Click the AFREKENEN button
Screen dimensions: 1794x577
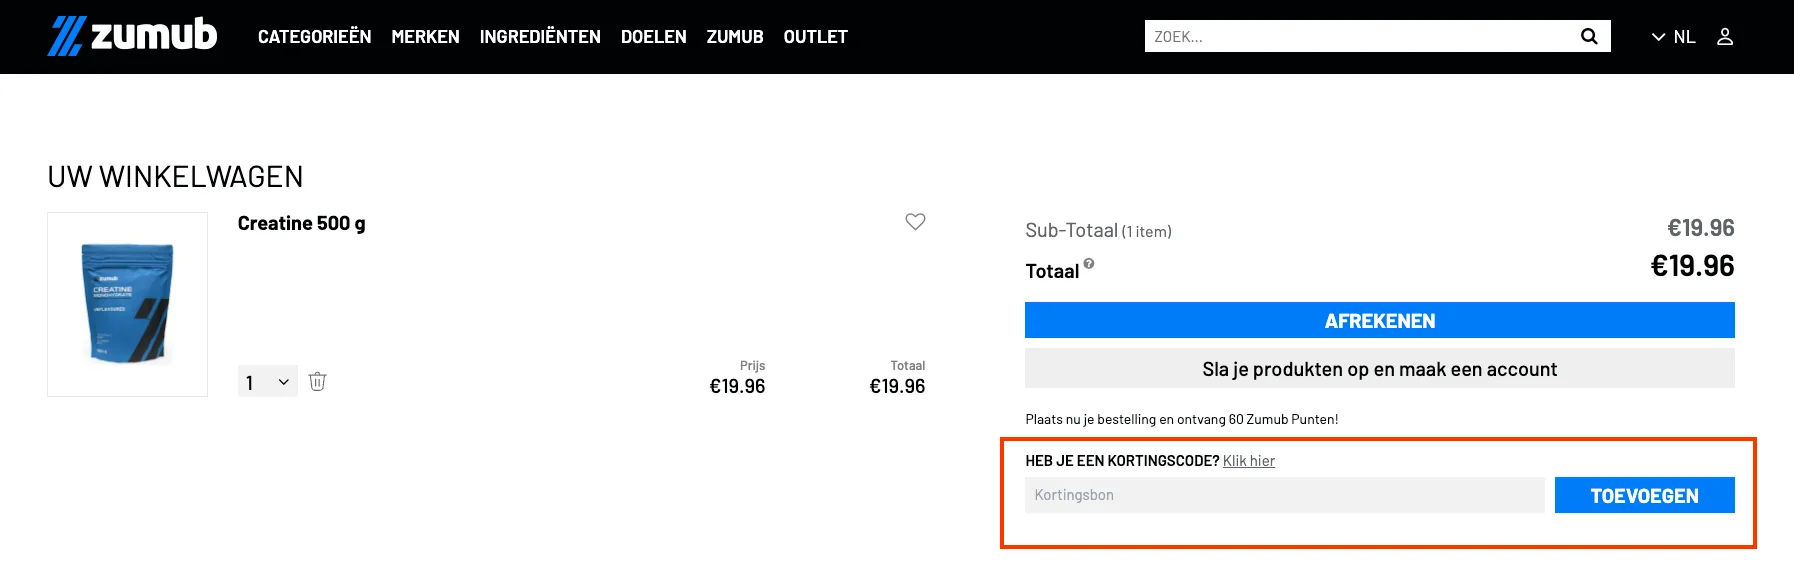click(x=1379, y=320)
